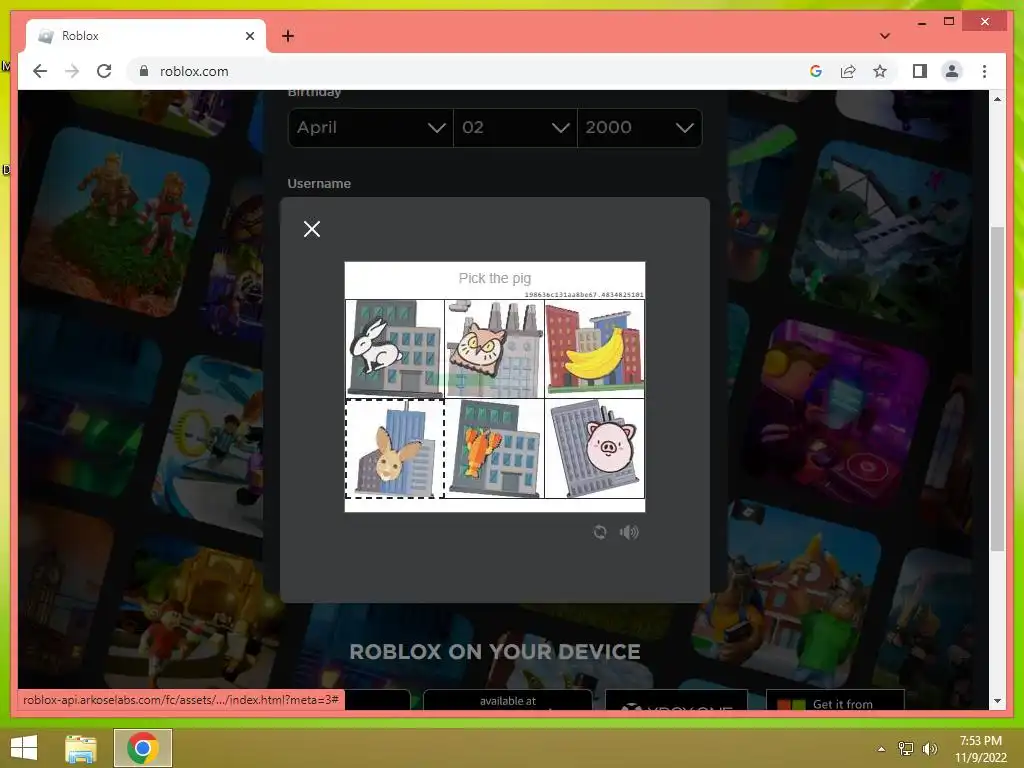Open the Google icon in the address bar
The image size is (1024, 768).
click(816, 71)
